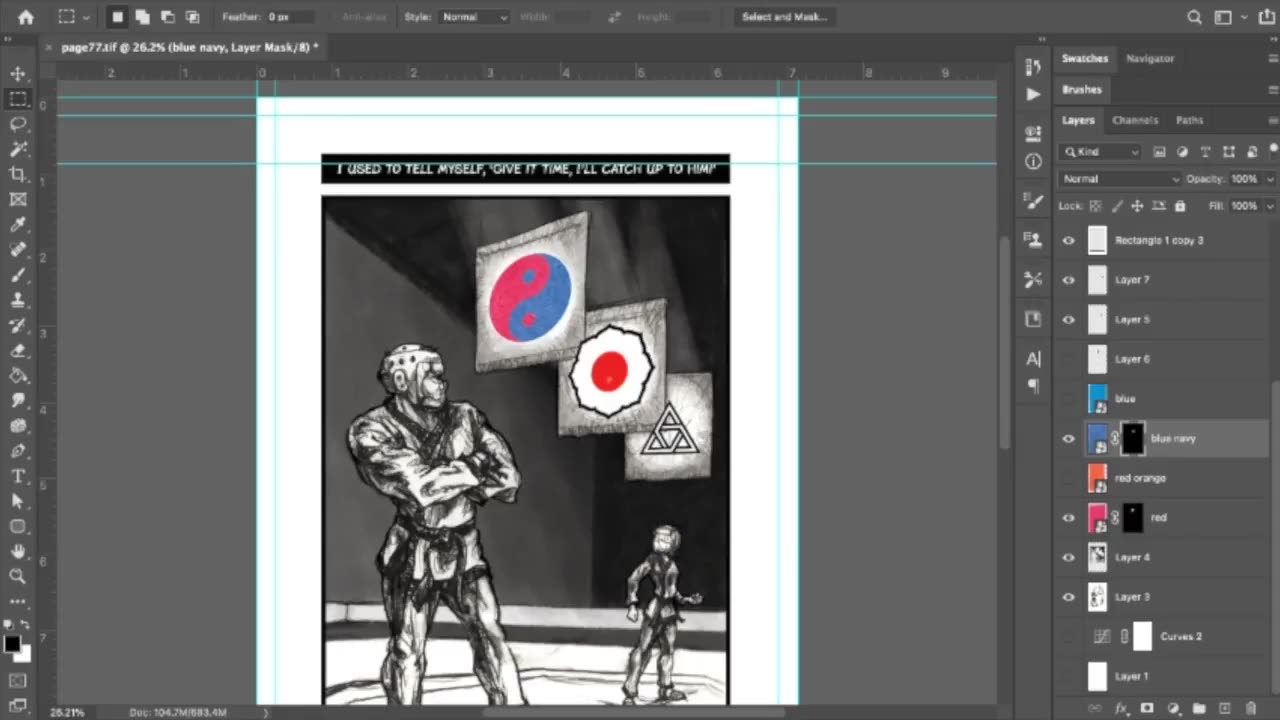Hide the red layer
1280x720 pixels.
click(1068, 517)
